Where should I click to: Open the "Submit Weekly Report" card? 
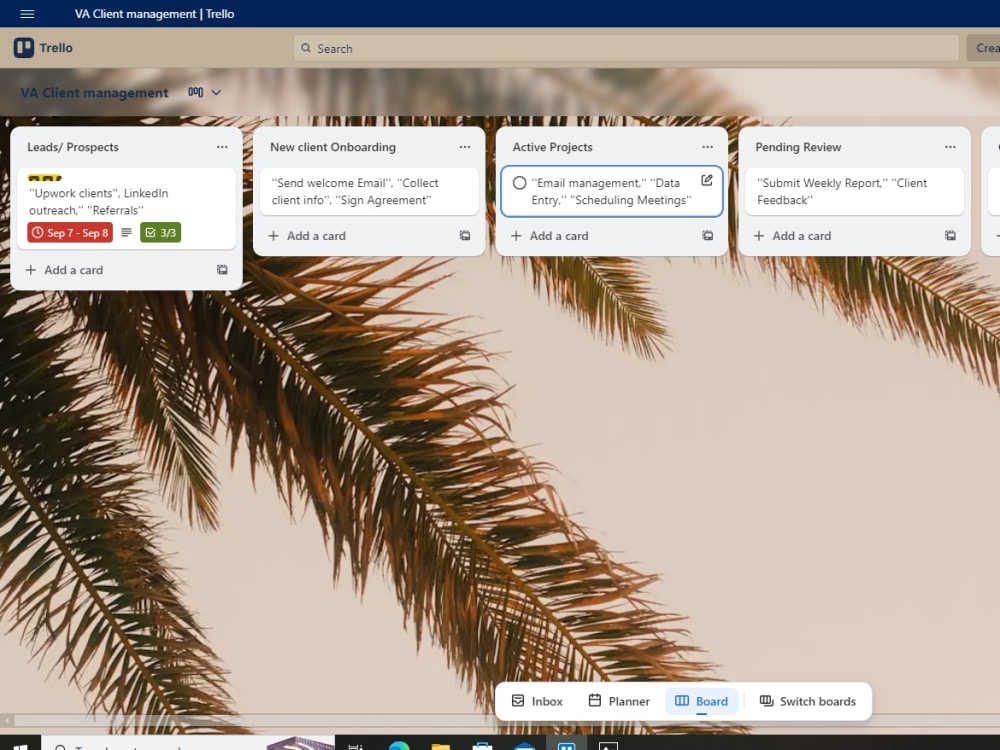point(855,191)
